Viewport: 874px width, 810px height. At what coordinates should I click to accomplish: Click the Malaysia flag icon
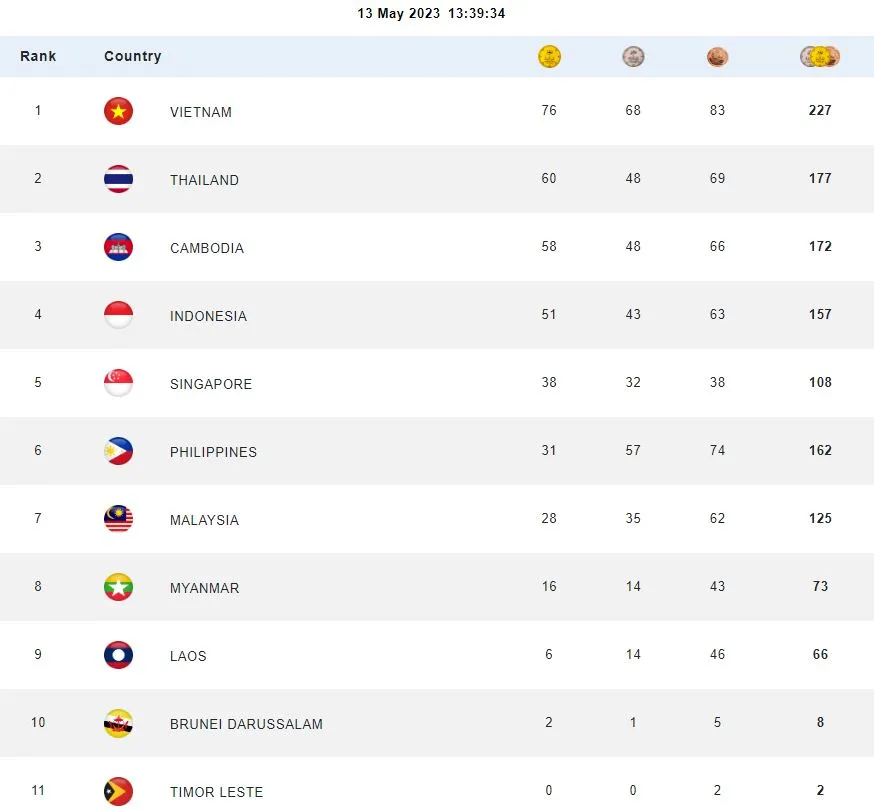tap(118, 519)
